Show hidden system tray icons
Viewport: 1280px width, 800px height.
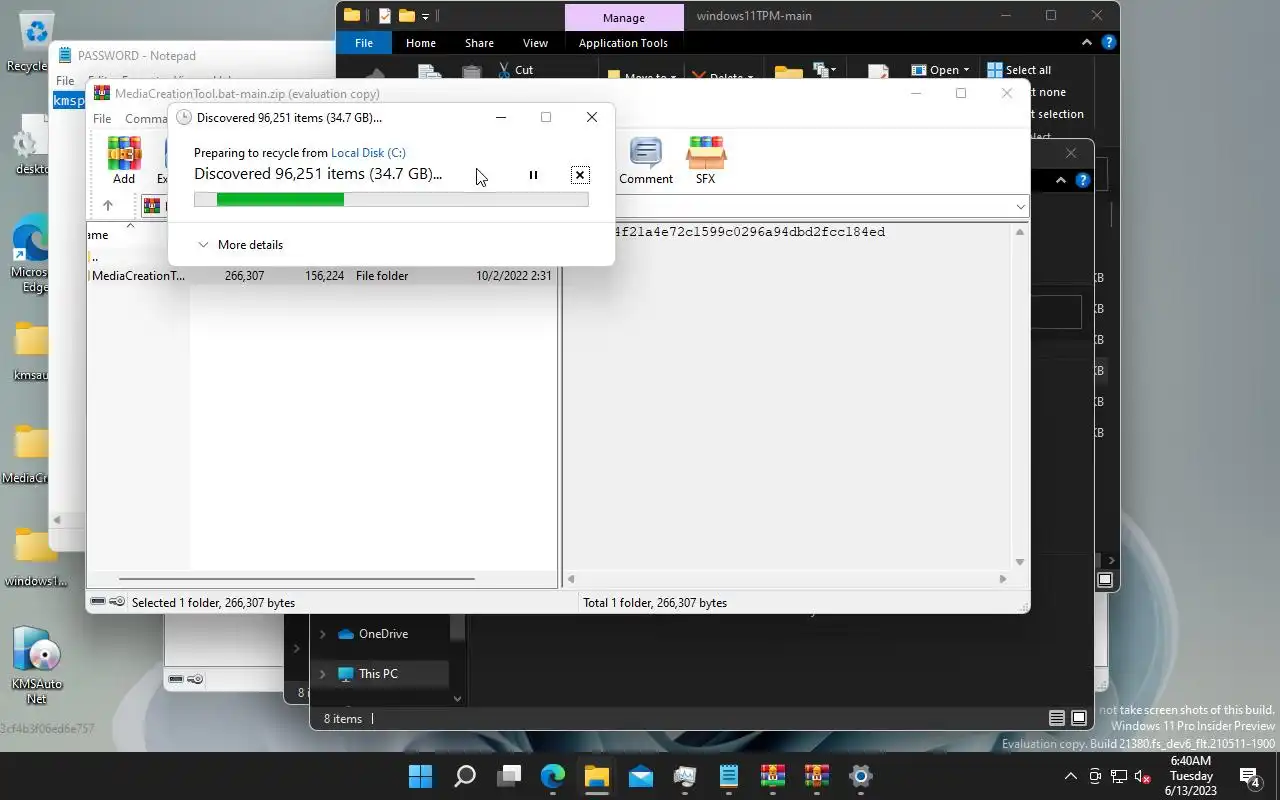[1070, 776]
